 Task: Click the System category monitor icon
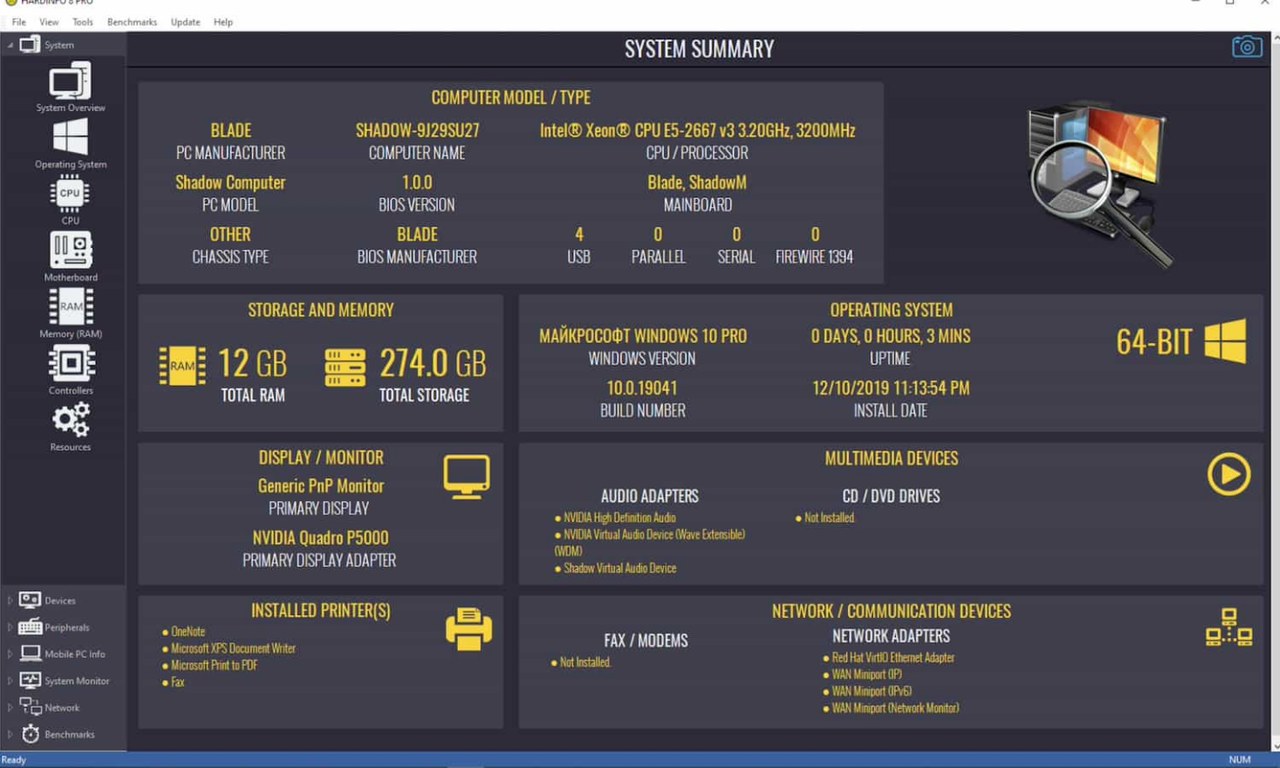(30, 44)
